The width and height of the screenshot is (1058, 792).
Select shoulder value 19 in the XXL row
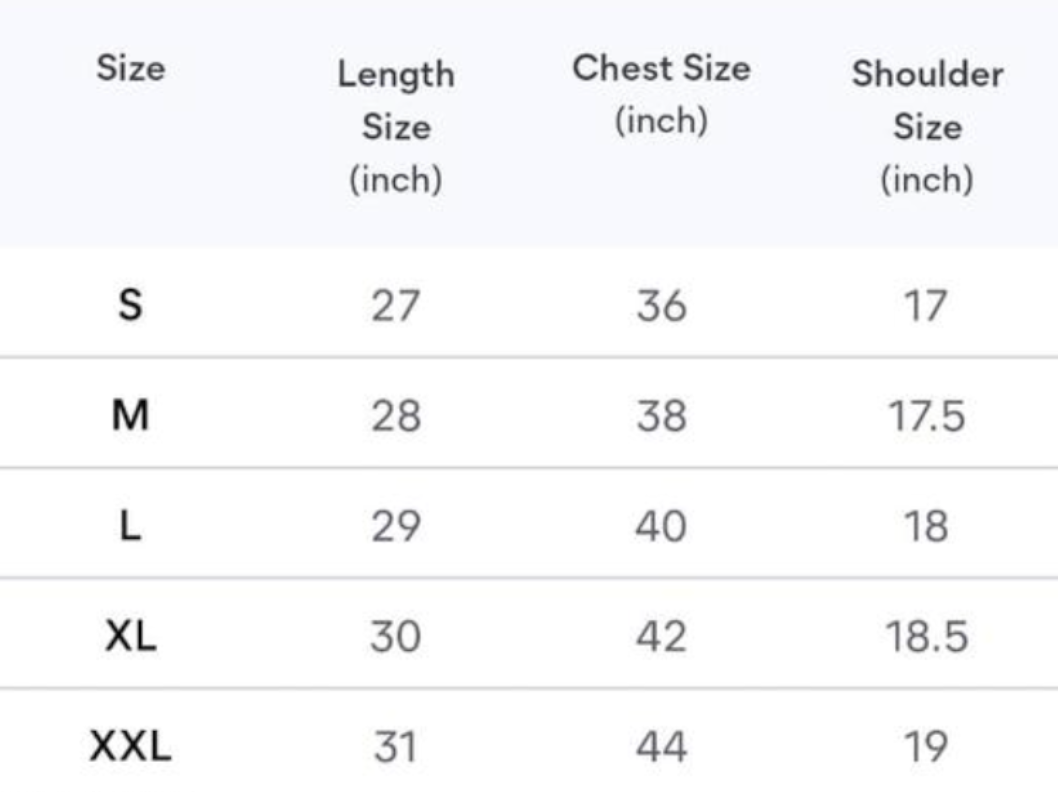click(x=927, y=746)
